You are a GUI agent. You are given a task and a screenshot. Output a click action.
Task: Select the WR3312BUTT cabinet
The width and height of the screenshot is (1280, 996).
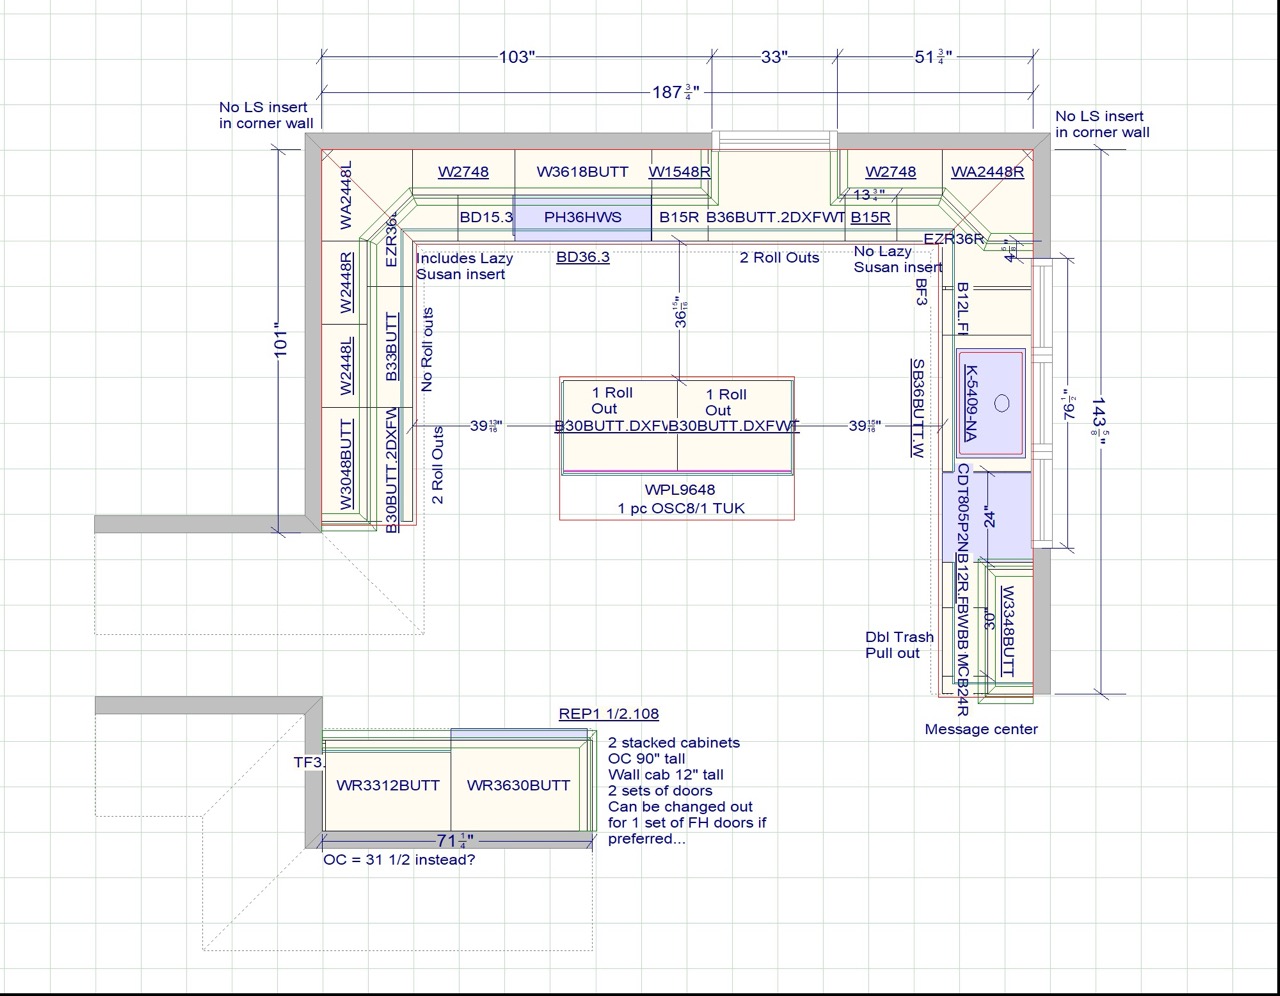(388, 785)
